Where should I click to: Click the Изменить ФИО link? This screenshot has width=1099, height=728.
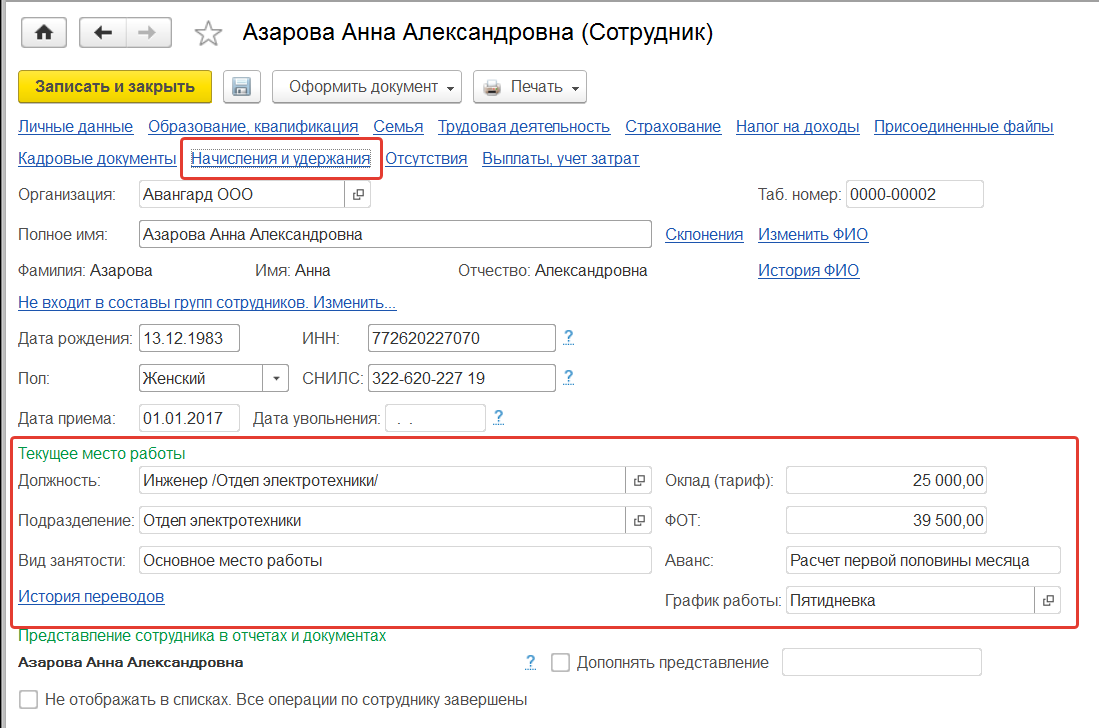coord(813,235)
